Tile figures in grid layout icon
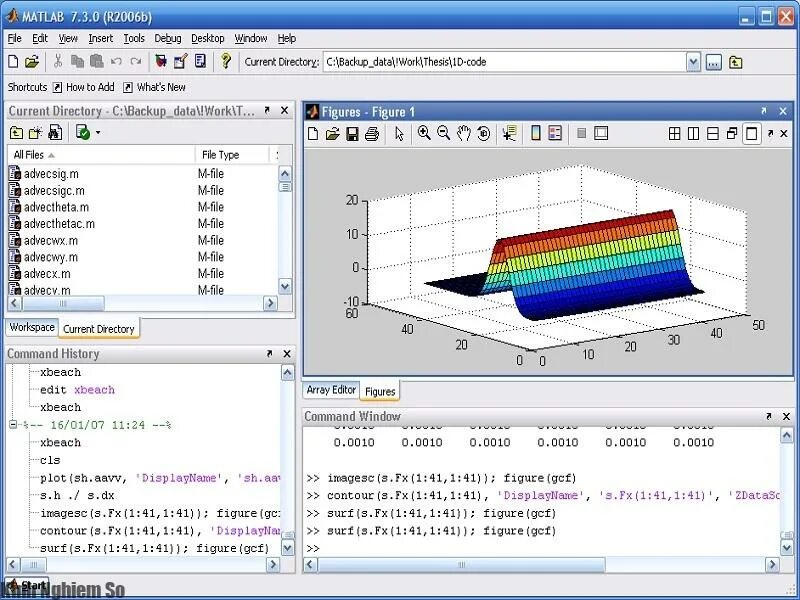This screenshot has width=800, height=600. point(674,134)
